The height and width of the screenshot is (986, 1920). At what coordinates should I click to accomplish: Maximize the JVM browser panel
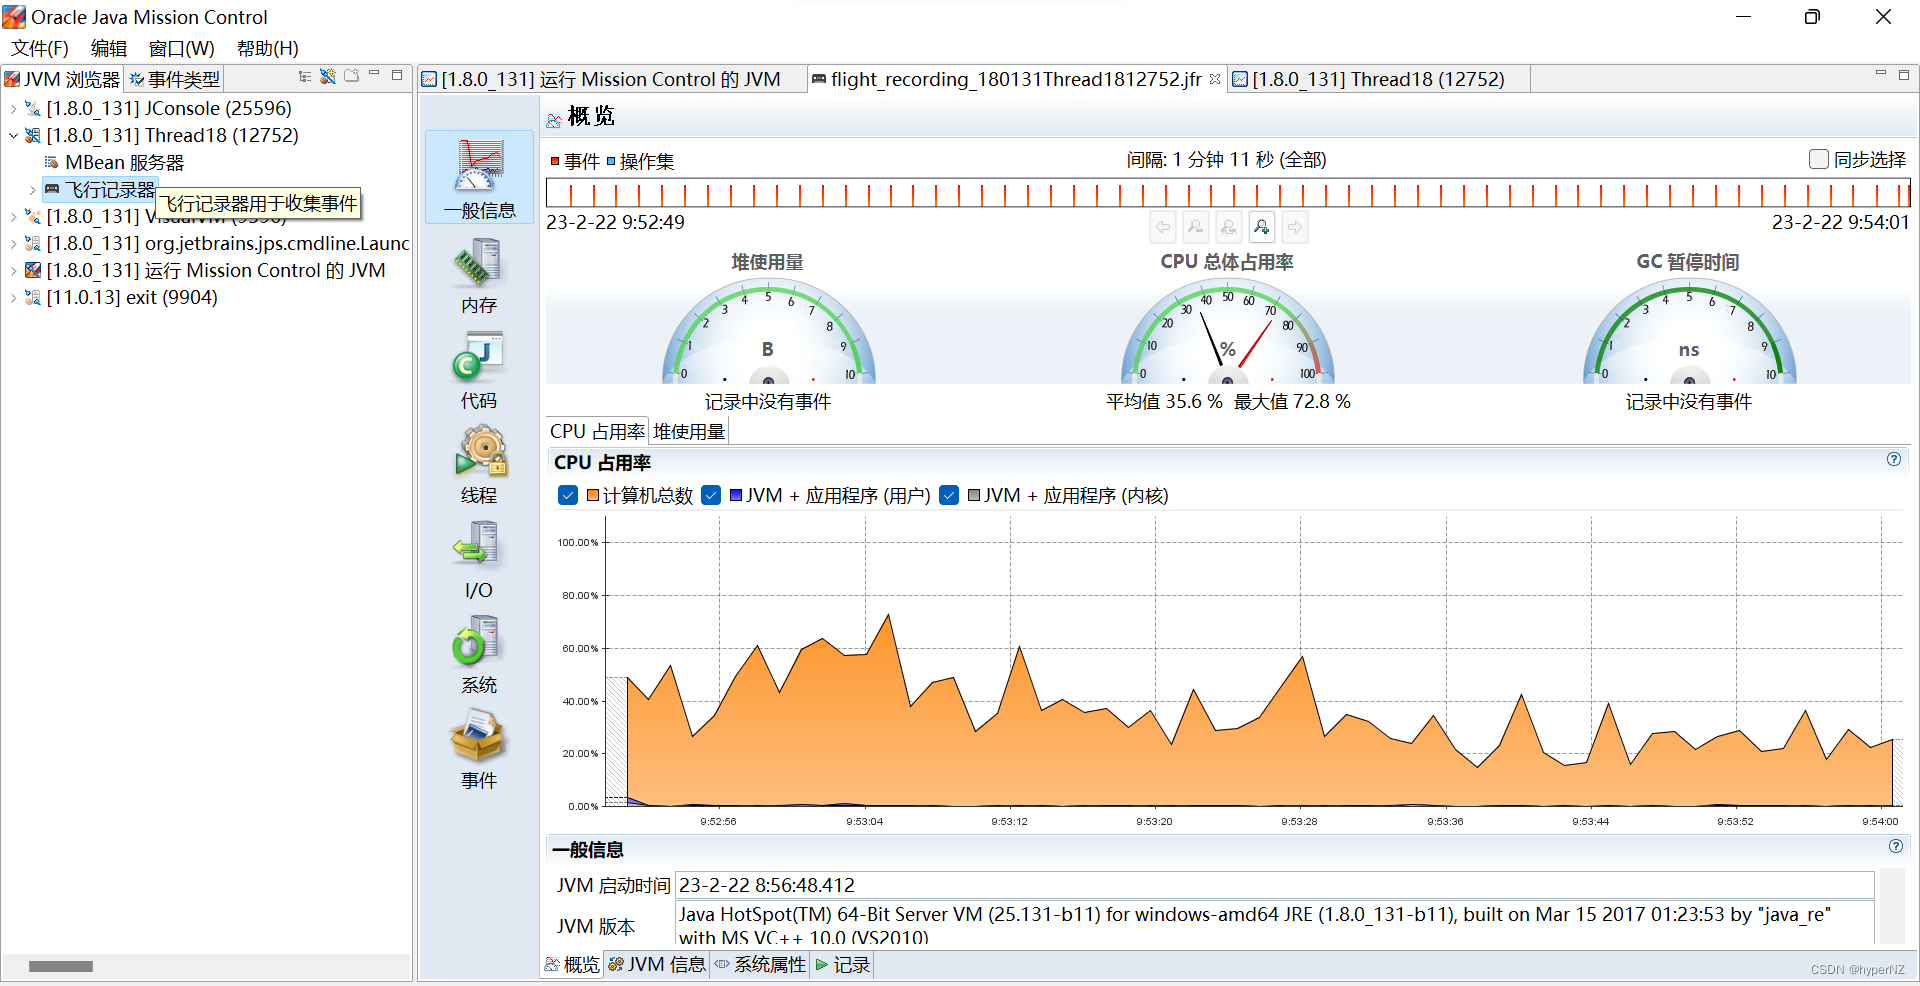[397, 74]
